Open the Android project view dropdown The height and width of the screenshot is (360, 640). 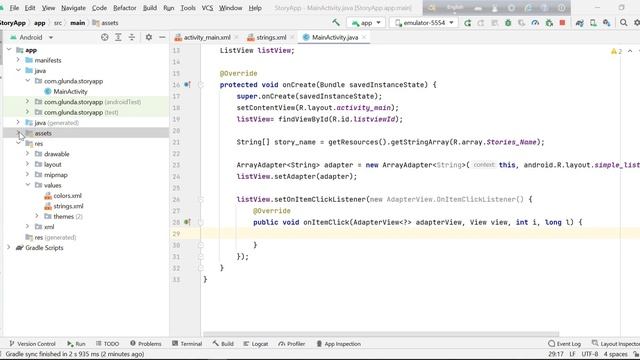pyautogui.click(x=31, y=37)
